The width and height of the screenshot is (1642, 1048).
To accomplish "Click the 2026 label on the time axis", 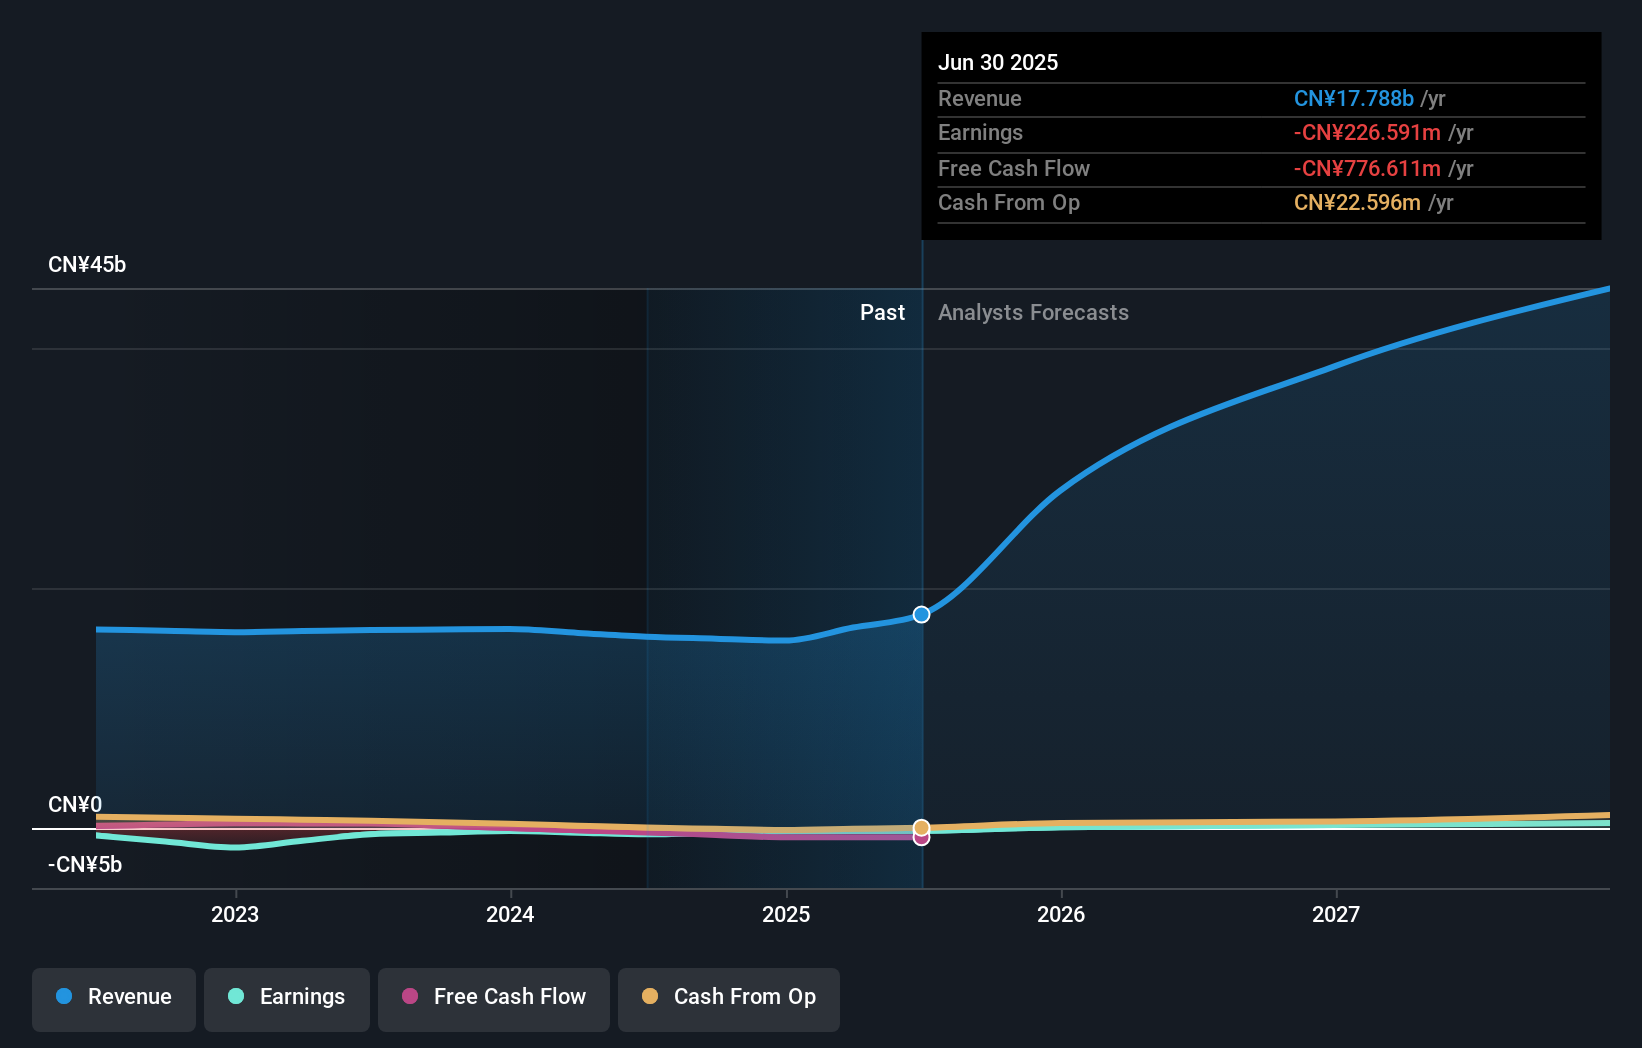I will (x=1062, y=913).
